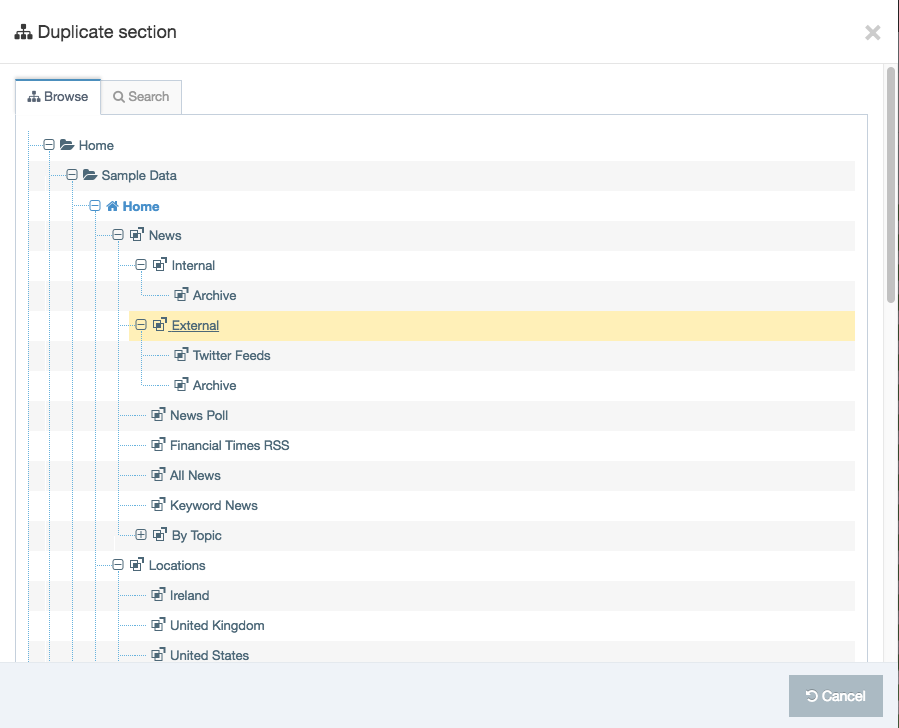
Task: Click the open folder icon beside Sample Data
Action: [x=89, y=175]
